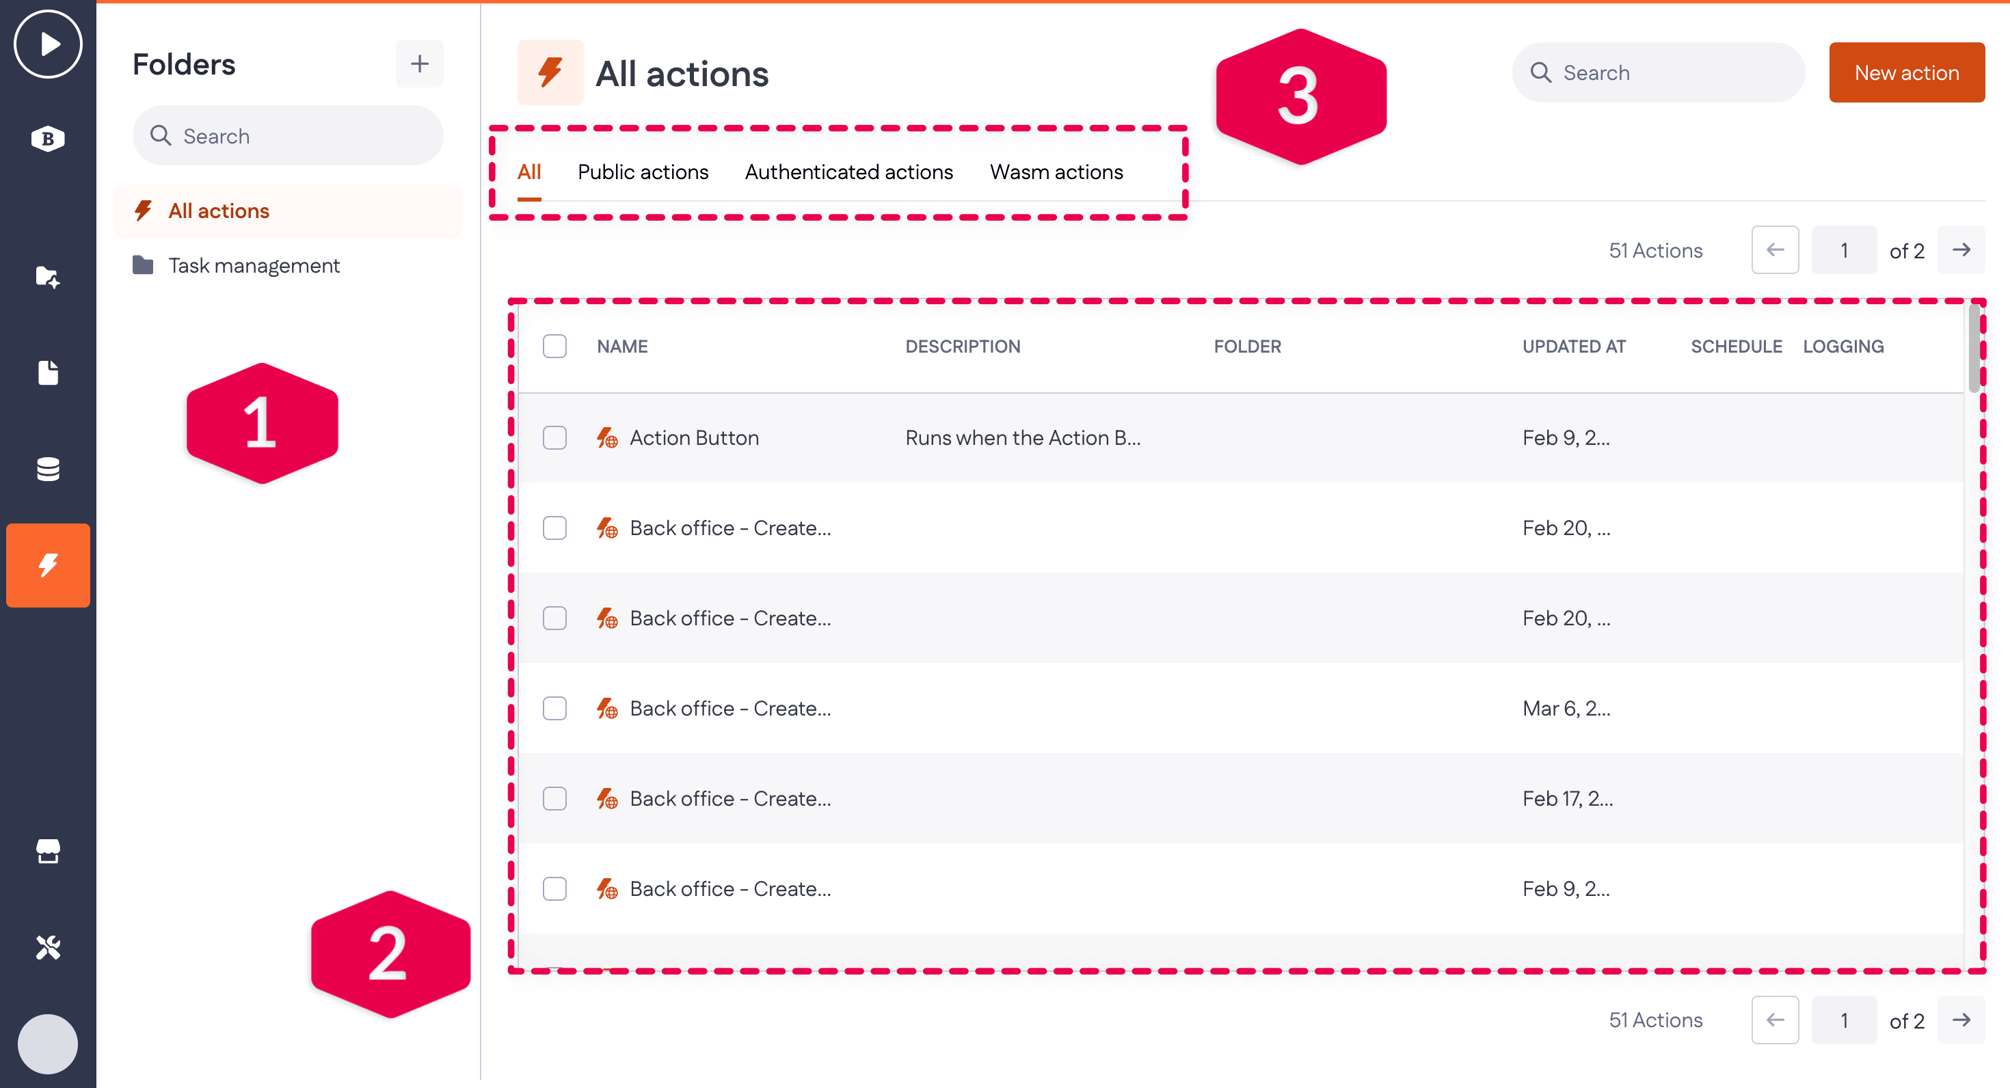Open the hexagon B icon in sidebar
The width and height of the screenshot is (2010, 1088).
point(47,139)
